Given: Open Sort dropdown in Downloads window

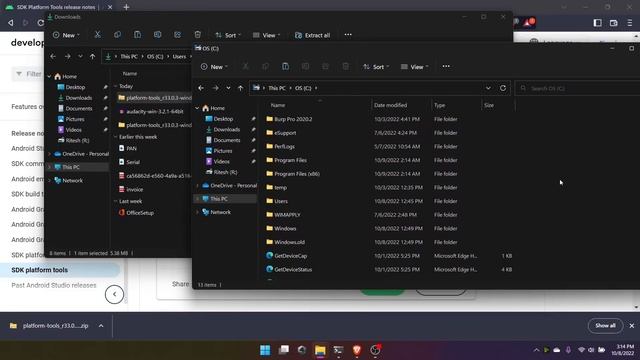Looking at the screenshot, I should pyautogui.click(x=228, y=35).
